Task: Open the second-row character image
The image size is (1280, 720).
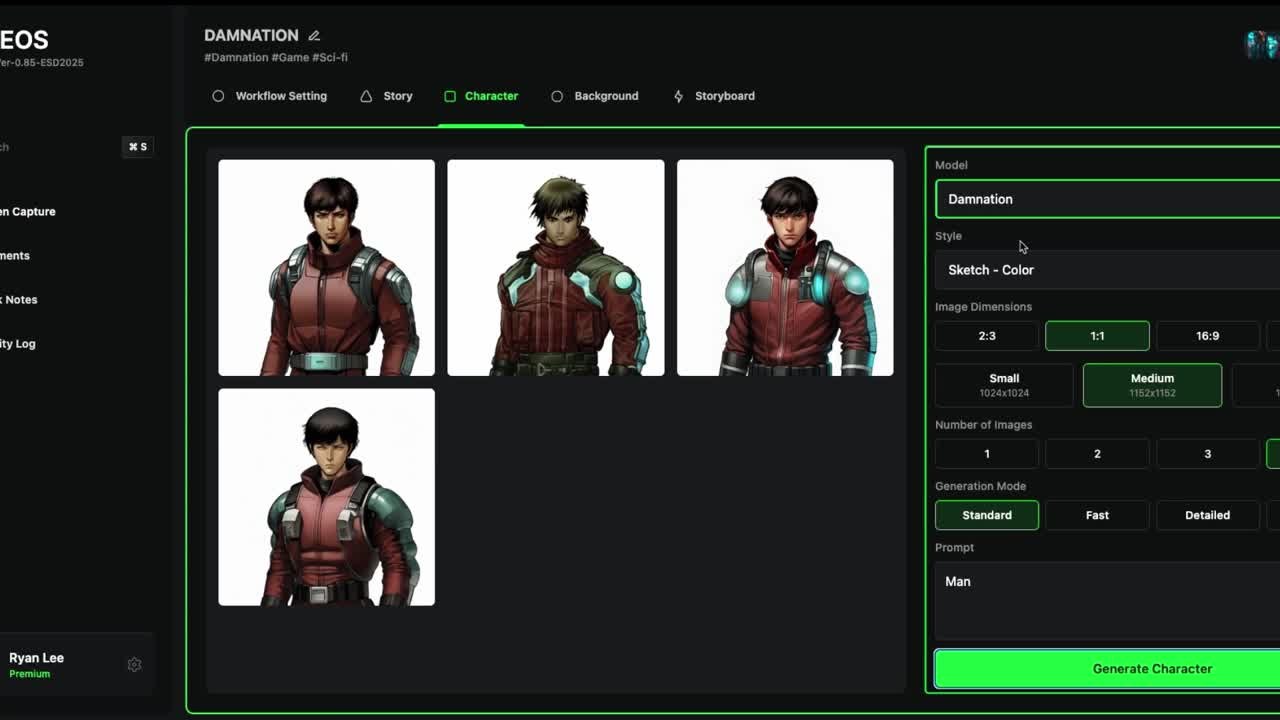Action: [327, 497]
